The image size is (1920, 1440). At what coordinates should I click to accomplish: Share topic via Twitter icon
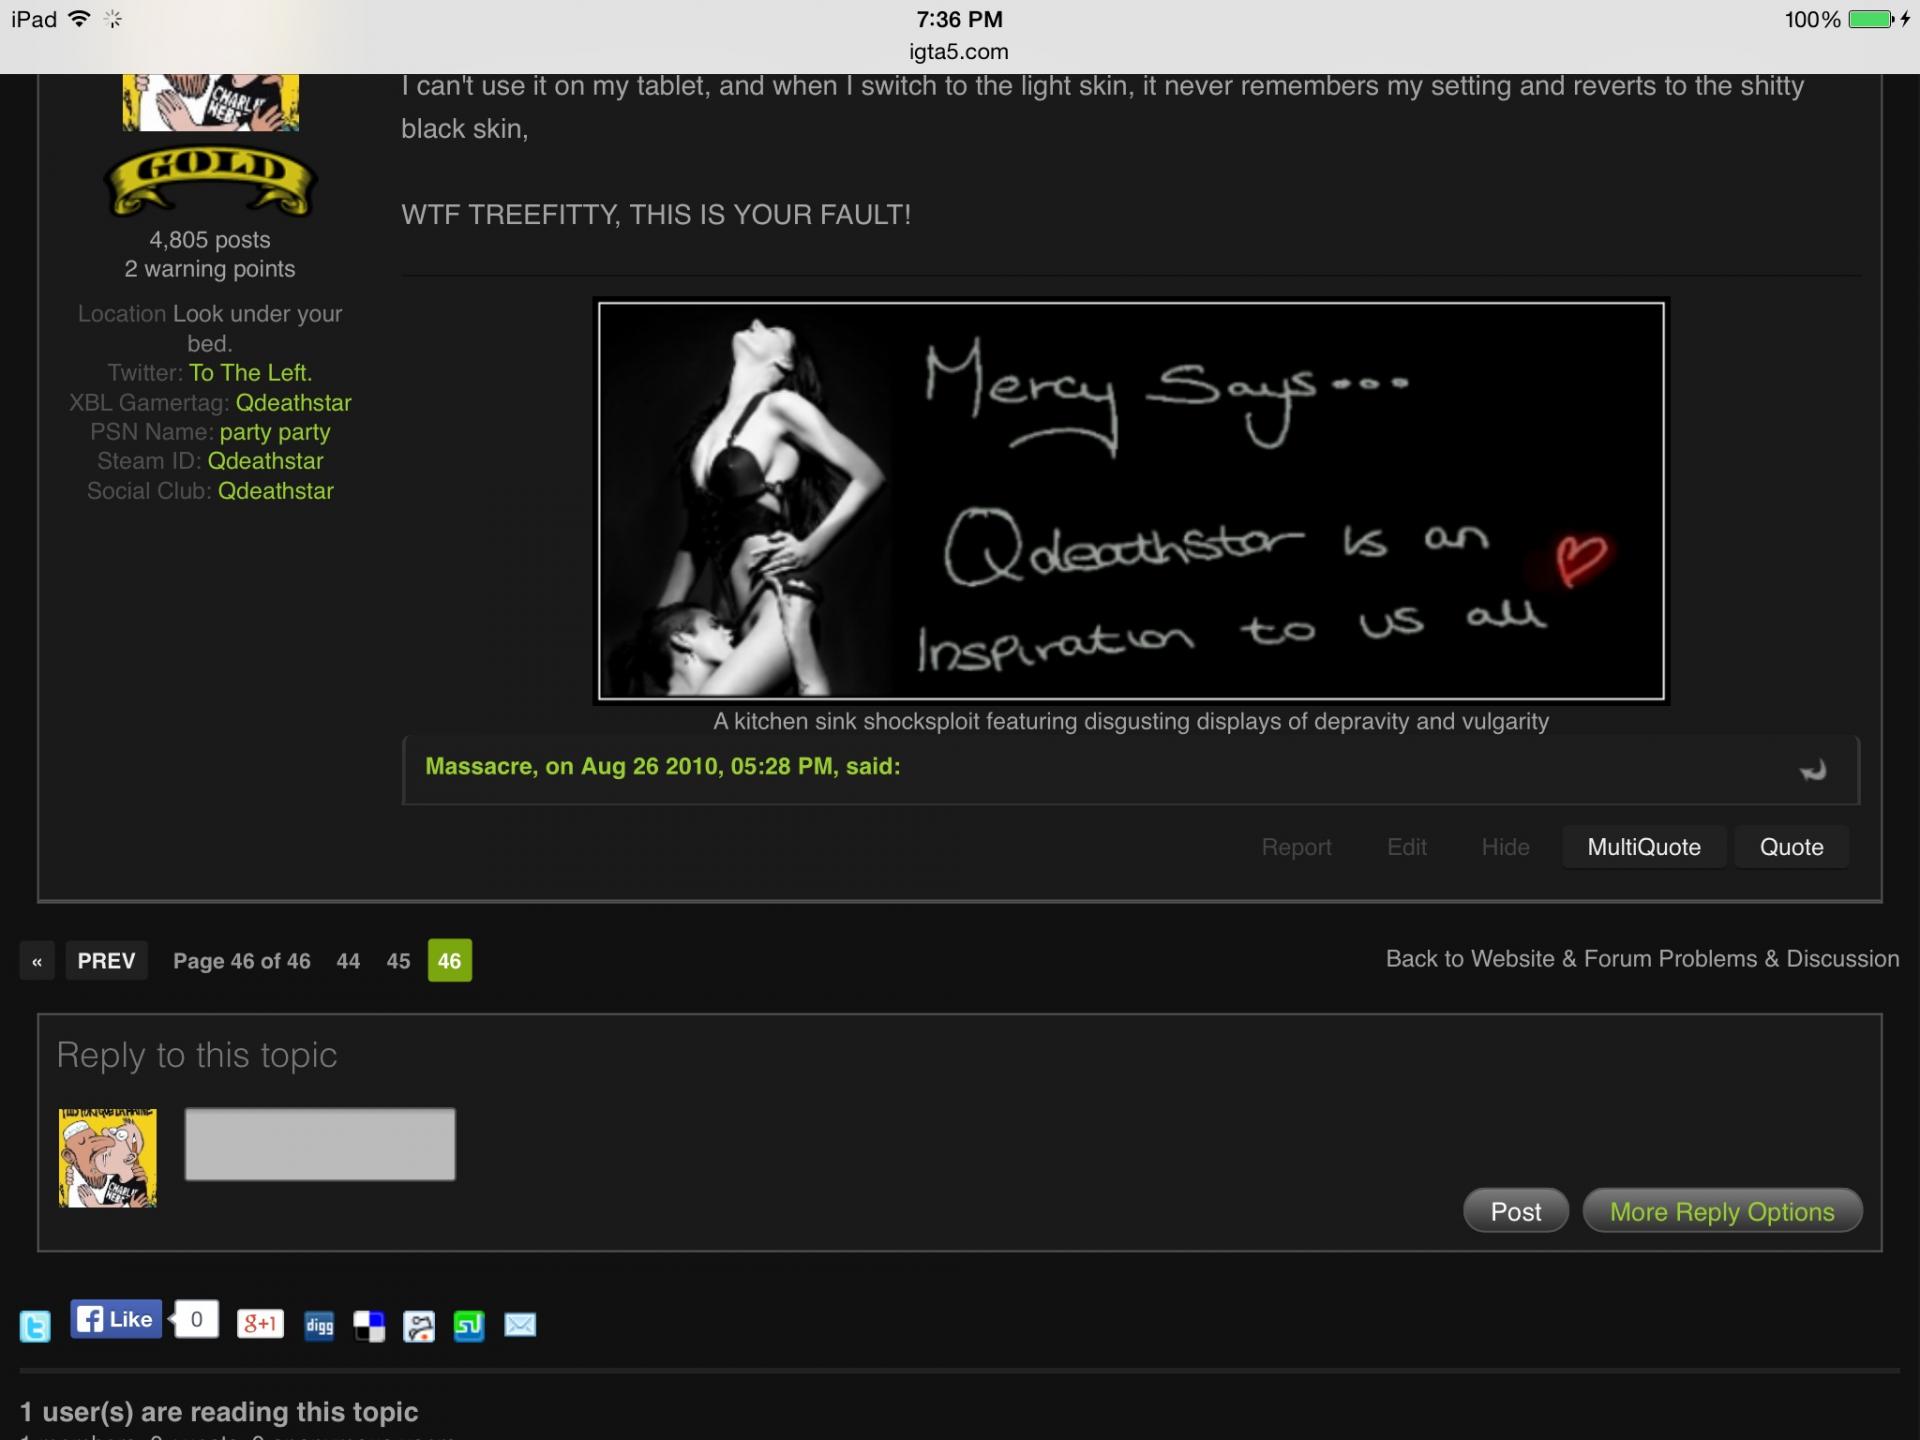pos(35,1326)
